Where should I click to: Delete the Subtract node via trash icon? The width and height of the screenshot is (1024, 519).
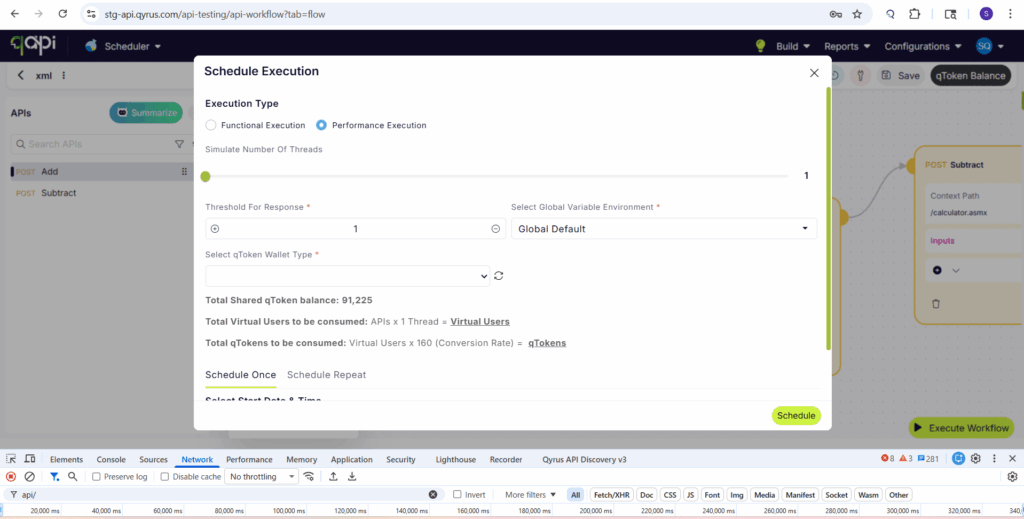[x=936, y=304]
